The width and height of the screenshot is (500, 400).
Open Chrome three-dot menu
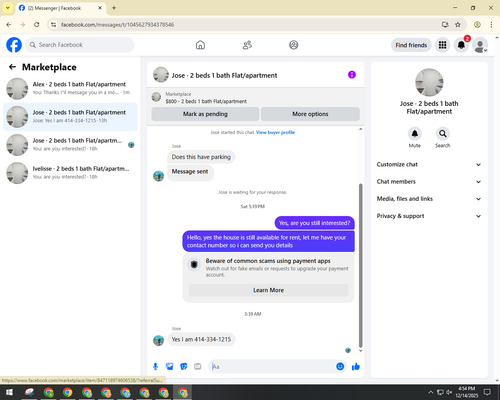tap(491, 25)
